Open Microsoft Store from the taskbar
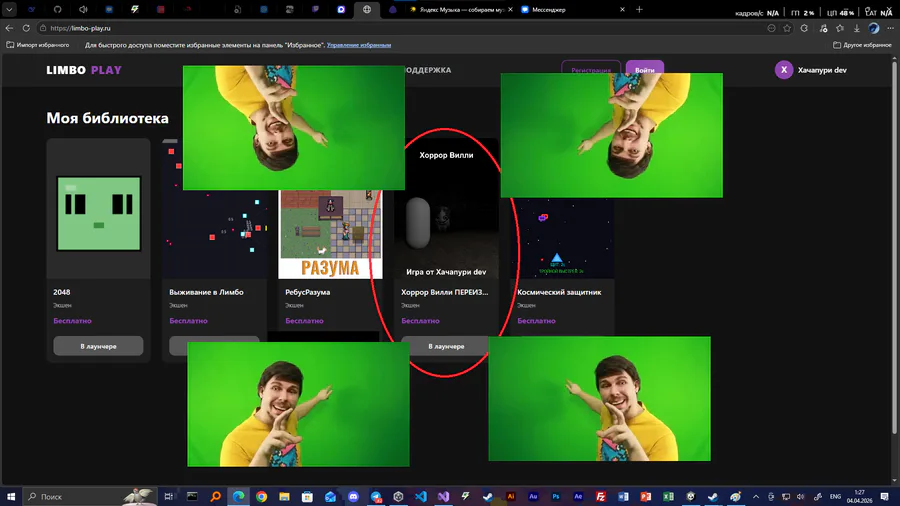The image size is (900, 506). [x=307, y=496]
